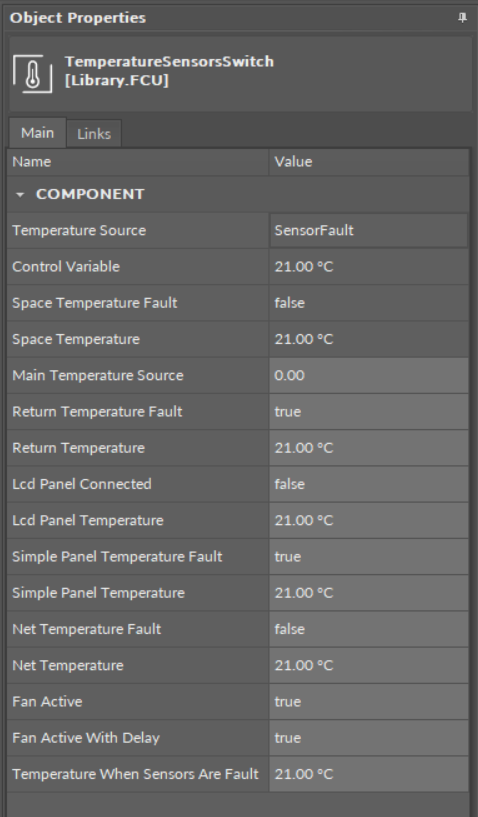The image size is (478, 817).
Task: Toggle the Net Temperature Fault value
Action: [369, 629]
